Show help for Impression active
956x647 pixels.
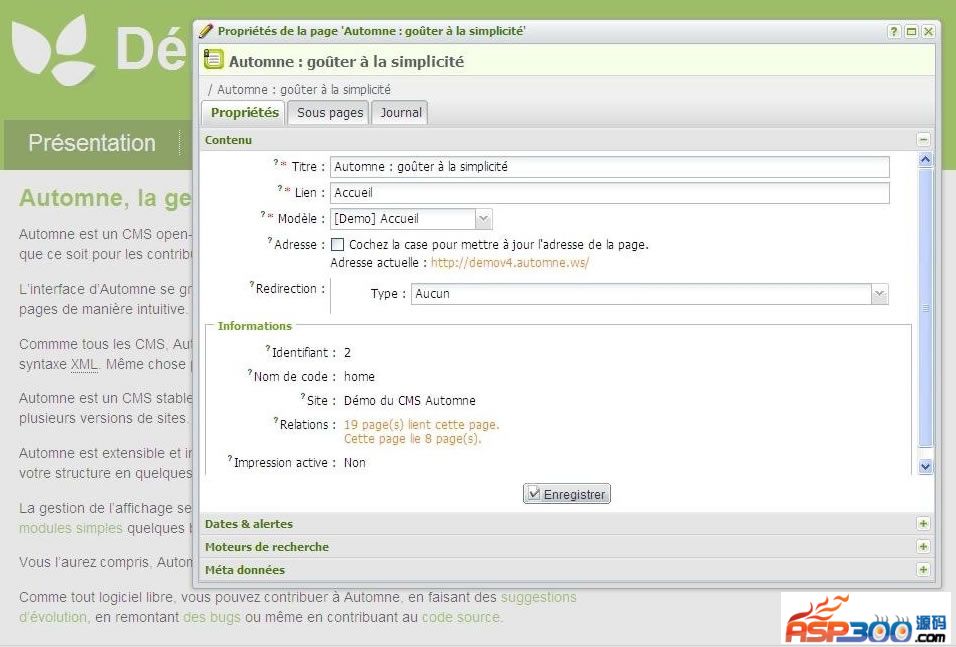tap(230, 458)
